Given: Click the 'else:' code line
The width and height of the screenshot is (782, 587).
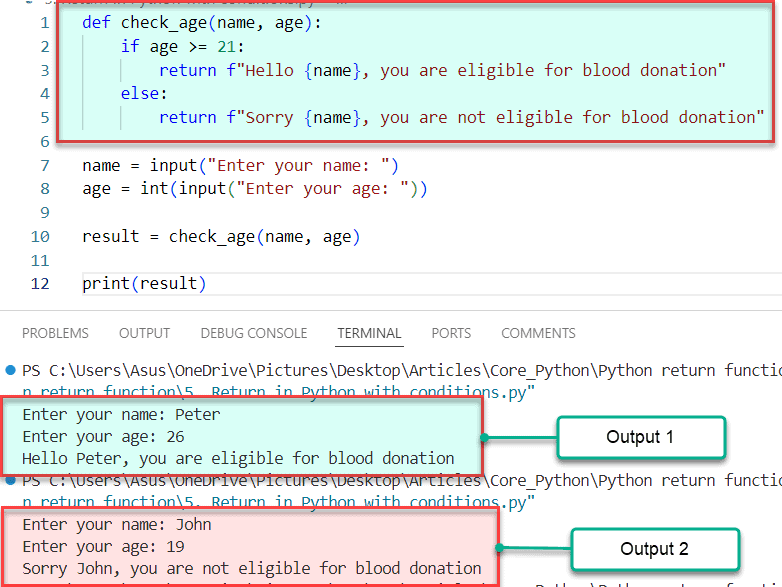Looking at the screenshot, I should coord(144,94).
